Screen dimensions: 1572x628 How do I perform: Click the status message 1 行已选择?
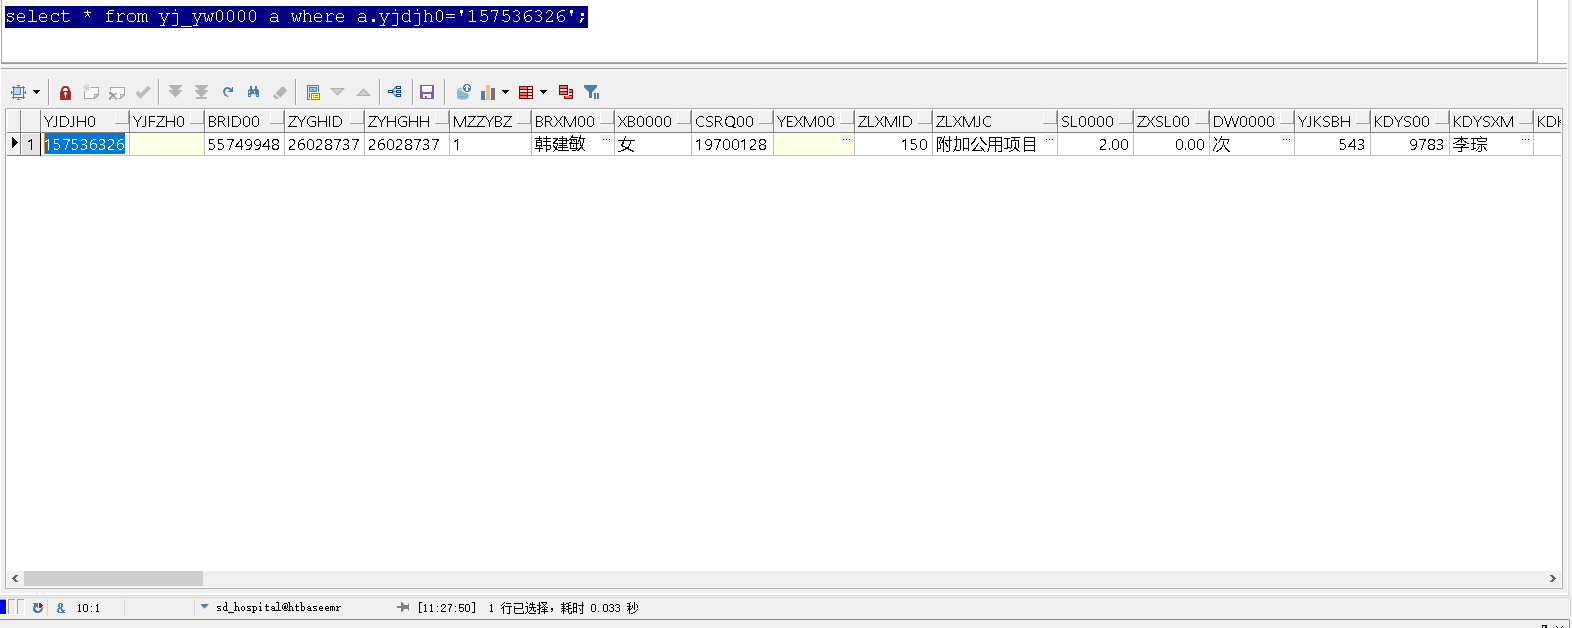point(519,607)
